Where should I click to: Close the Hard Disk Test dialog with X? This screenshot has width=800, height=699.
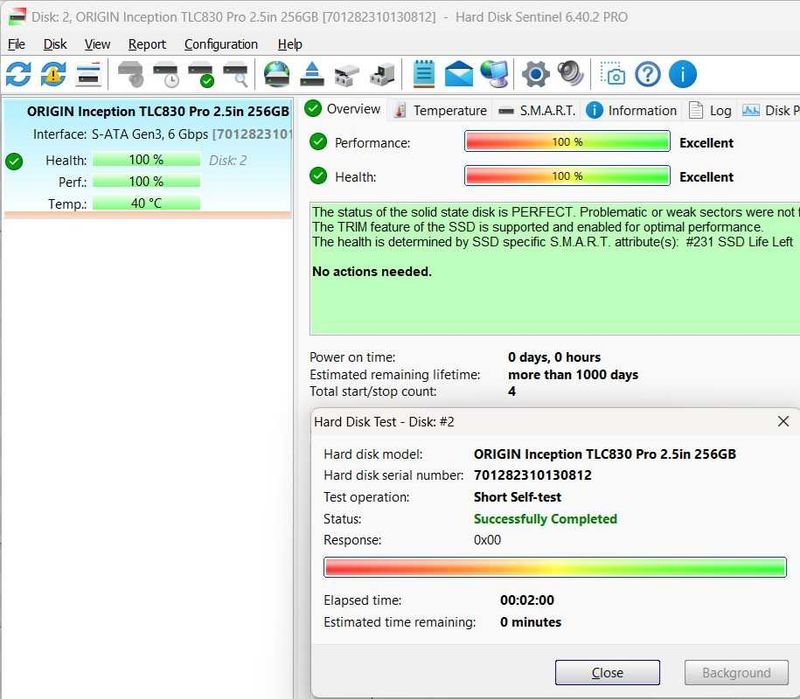tap(783, 421)
